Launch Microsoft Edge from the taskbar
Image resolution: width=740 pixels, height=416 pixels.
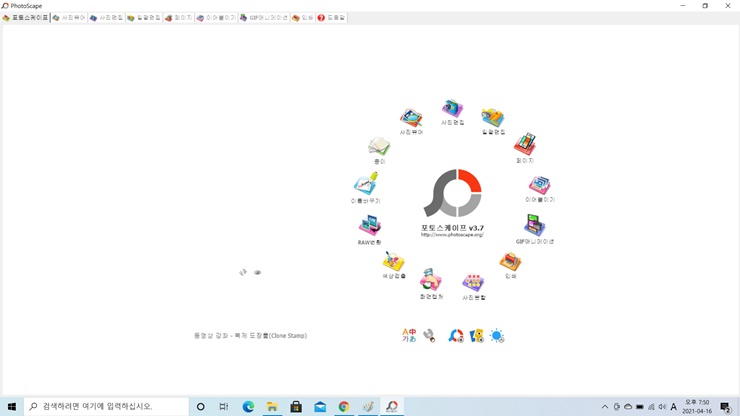click(248, 406)
